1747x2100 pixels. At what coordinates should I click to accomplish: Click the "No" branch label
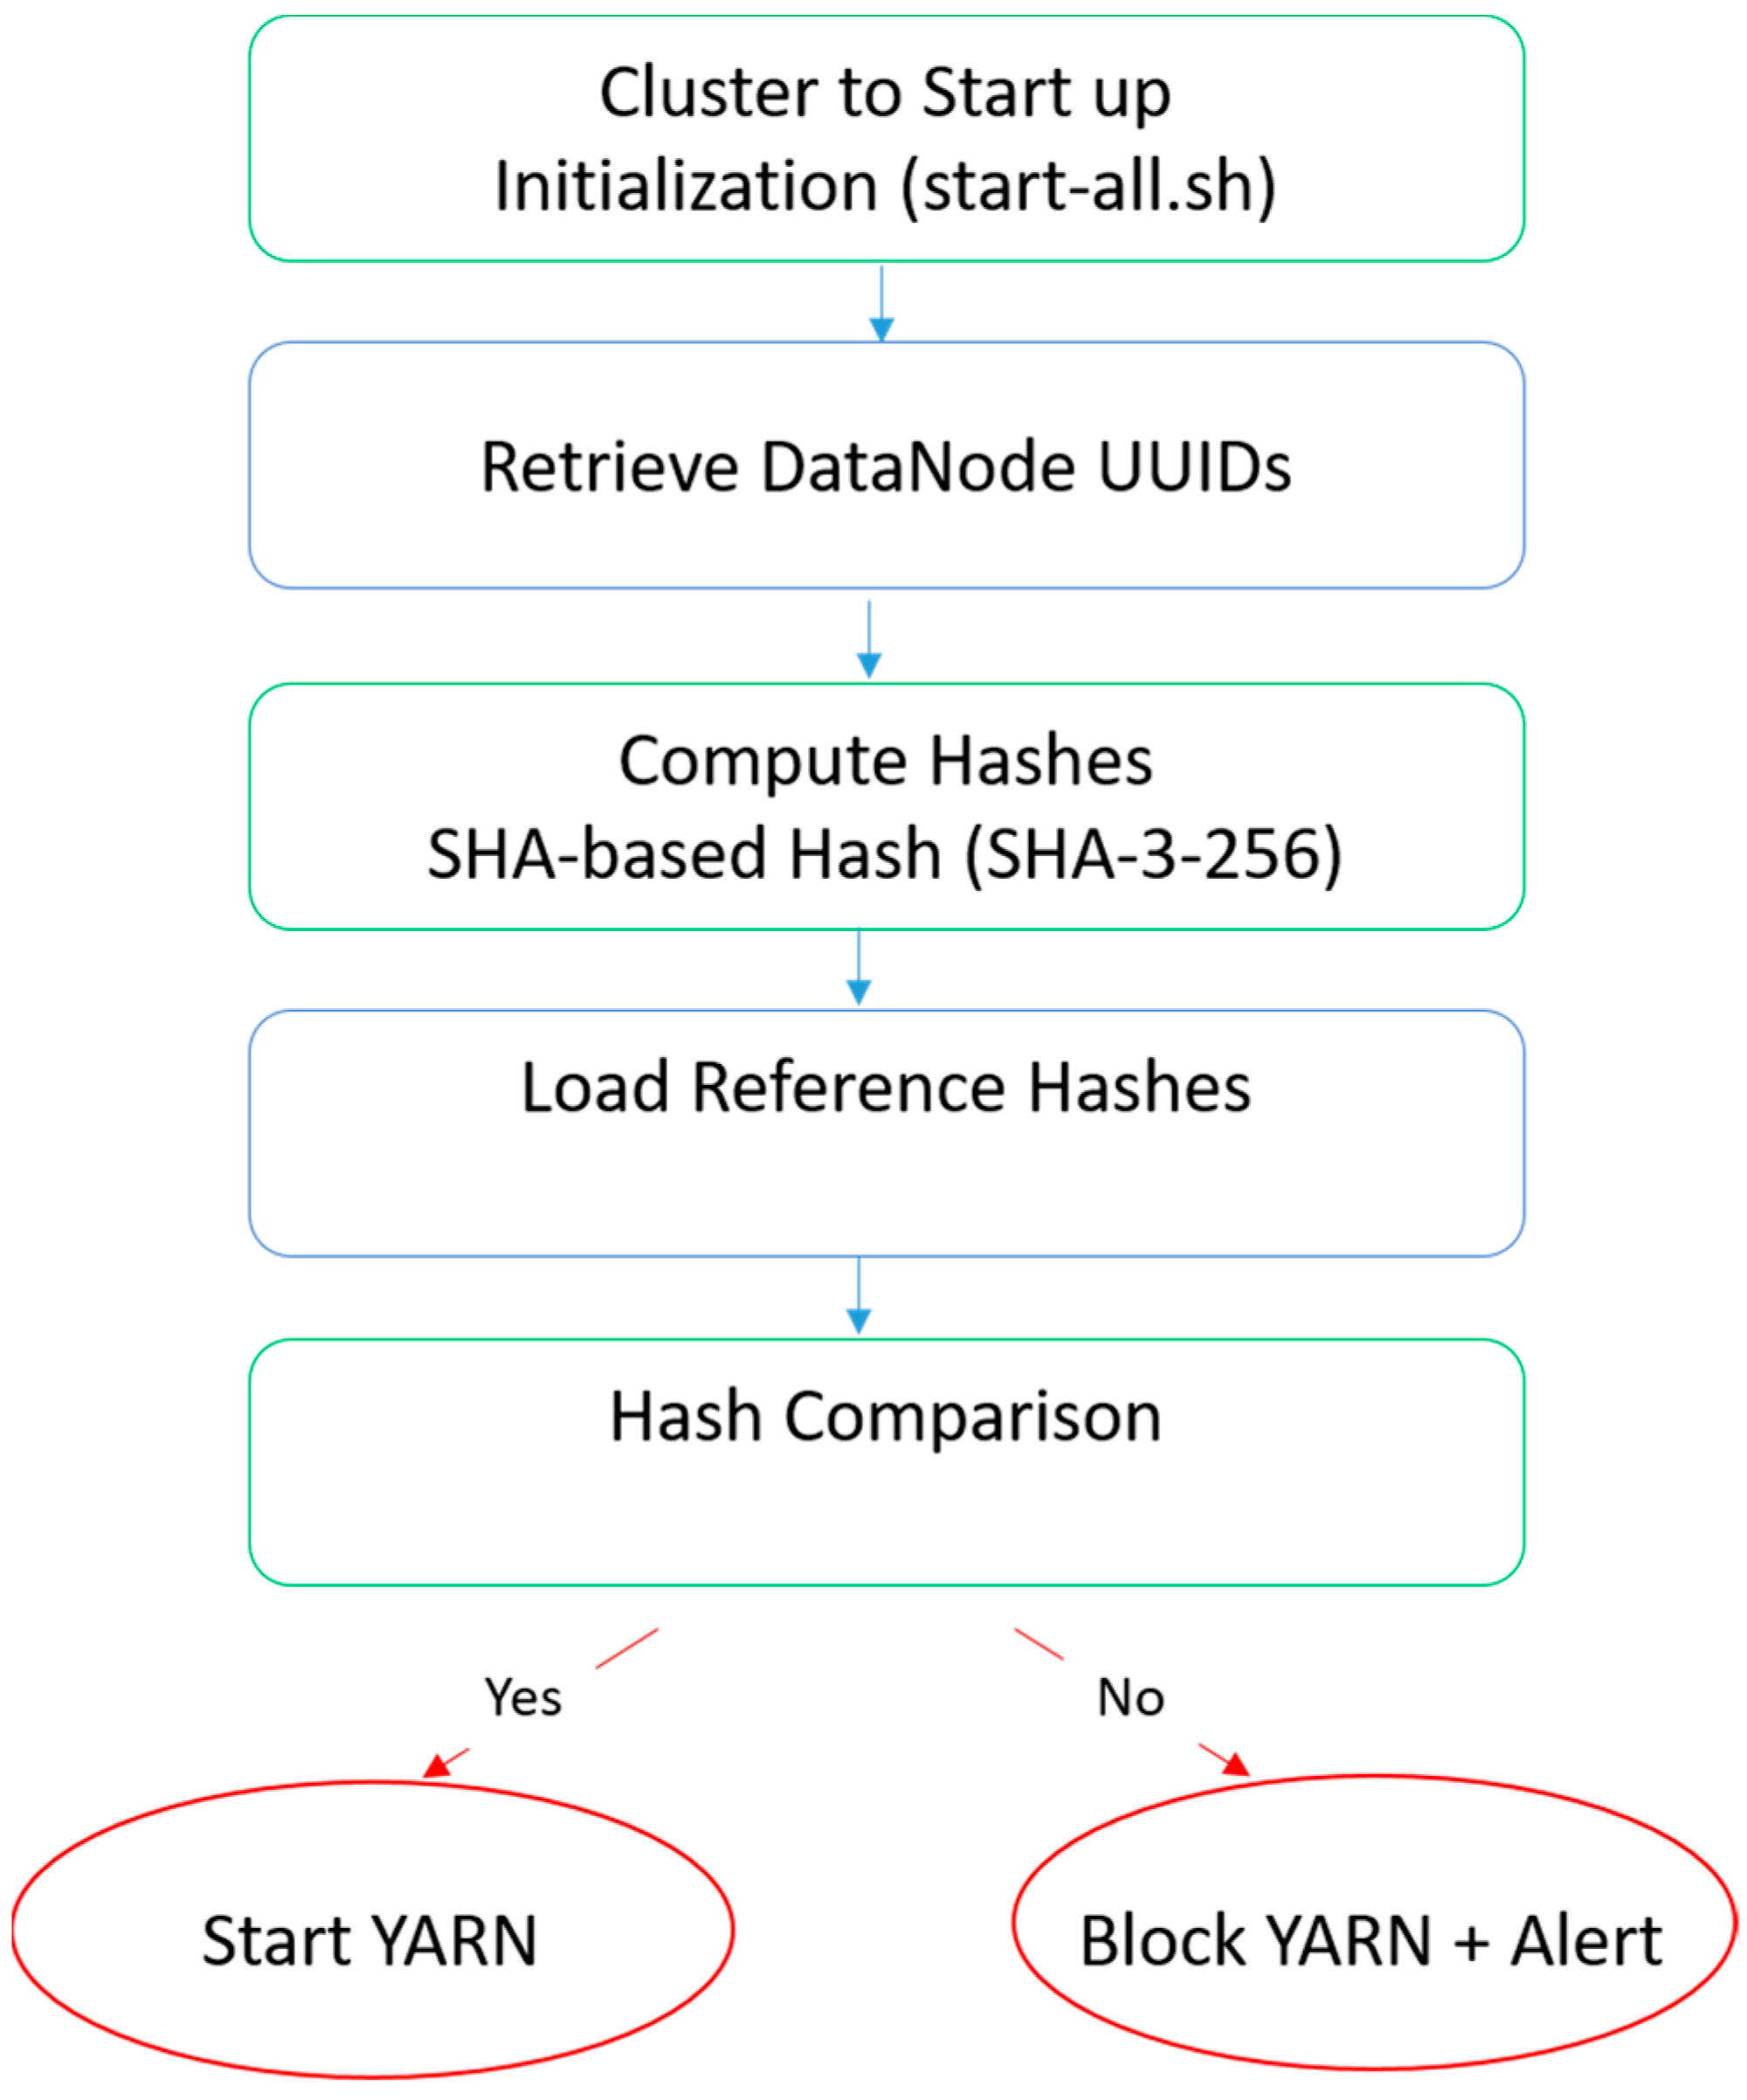point(1131,1698)
